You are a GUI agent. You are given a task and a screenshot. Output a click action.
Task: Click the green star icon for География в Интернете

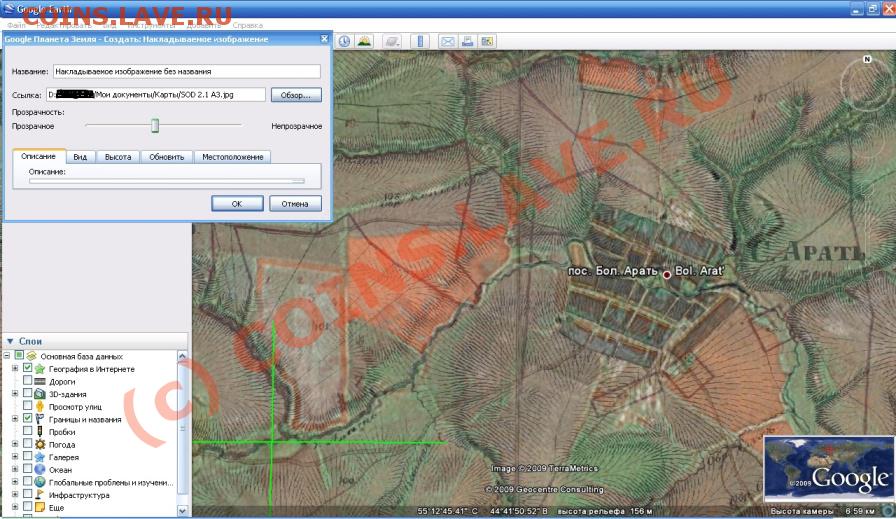(x=39, y=369)
